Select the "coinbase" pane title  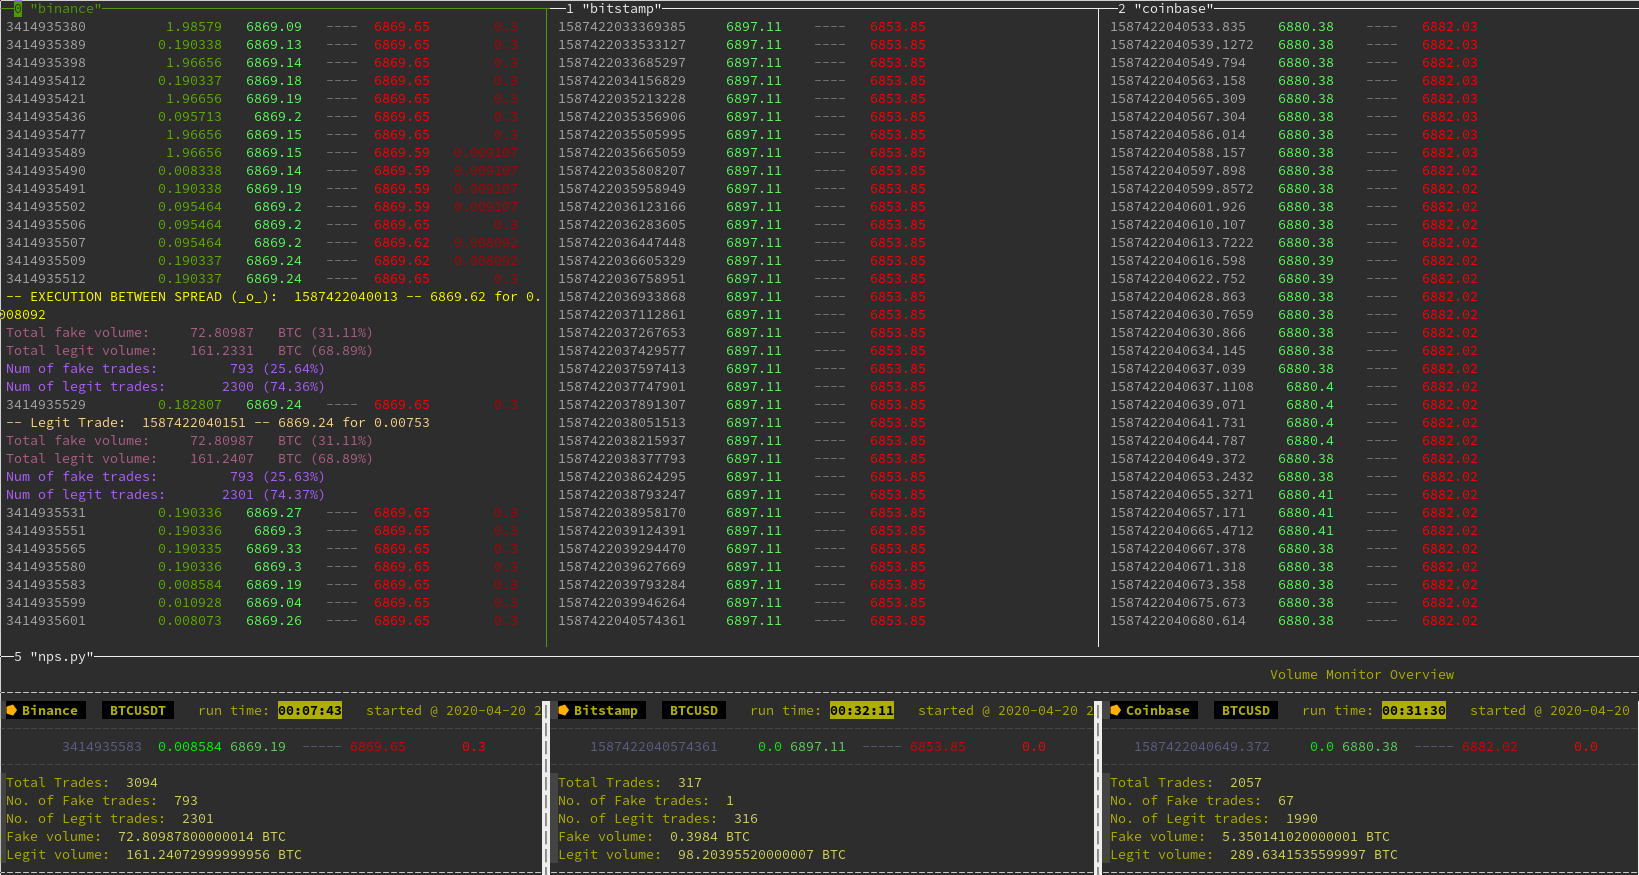point(1174,9)
